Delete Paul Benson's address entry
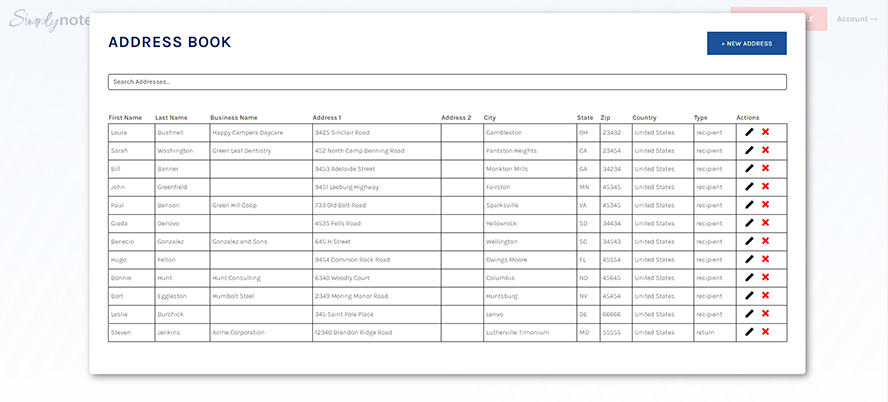888x402 pixels. [x=765, y=204]
